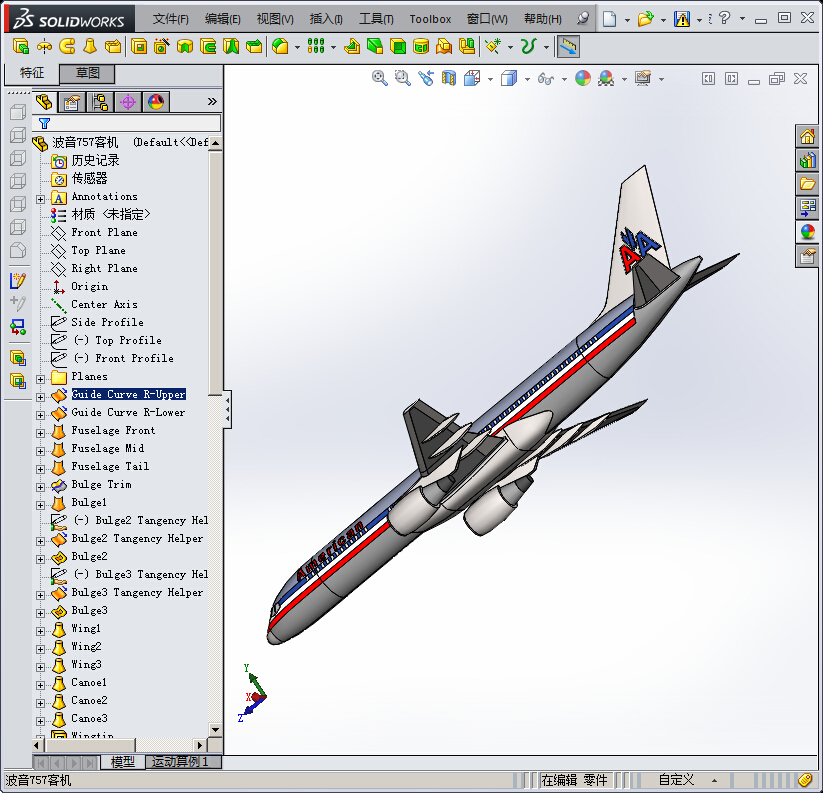Click the 自定义 status bar button

pos(676,780)
